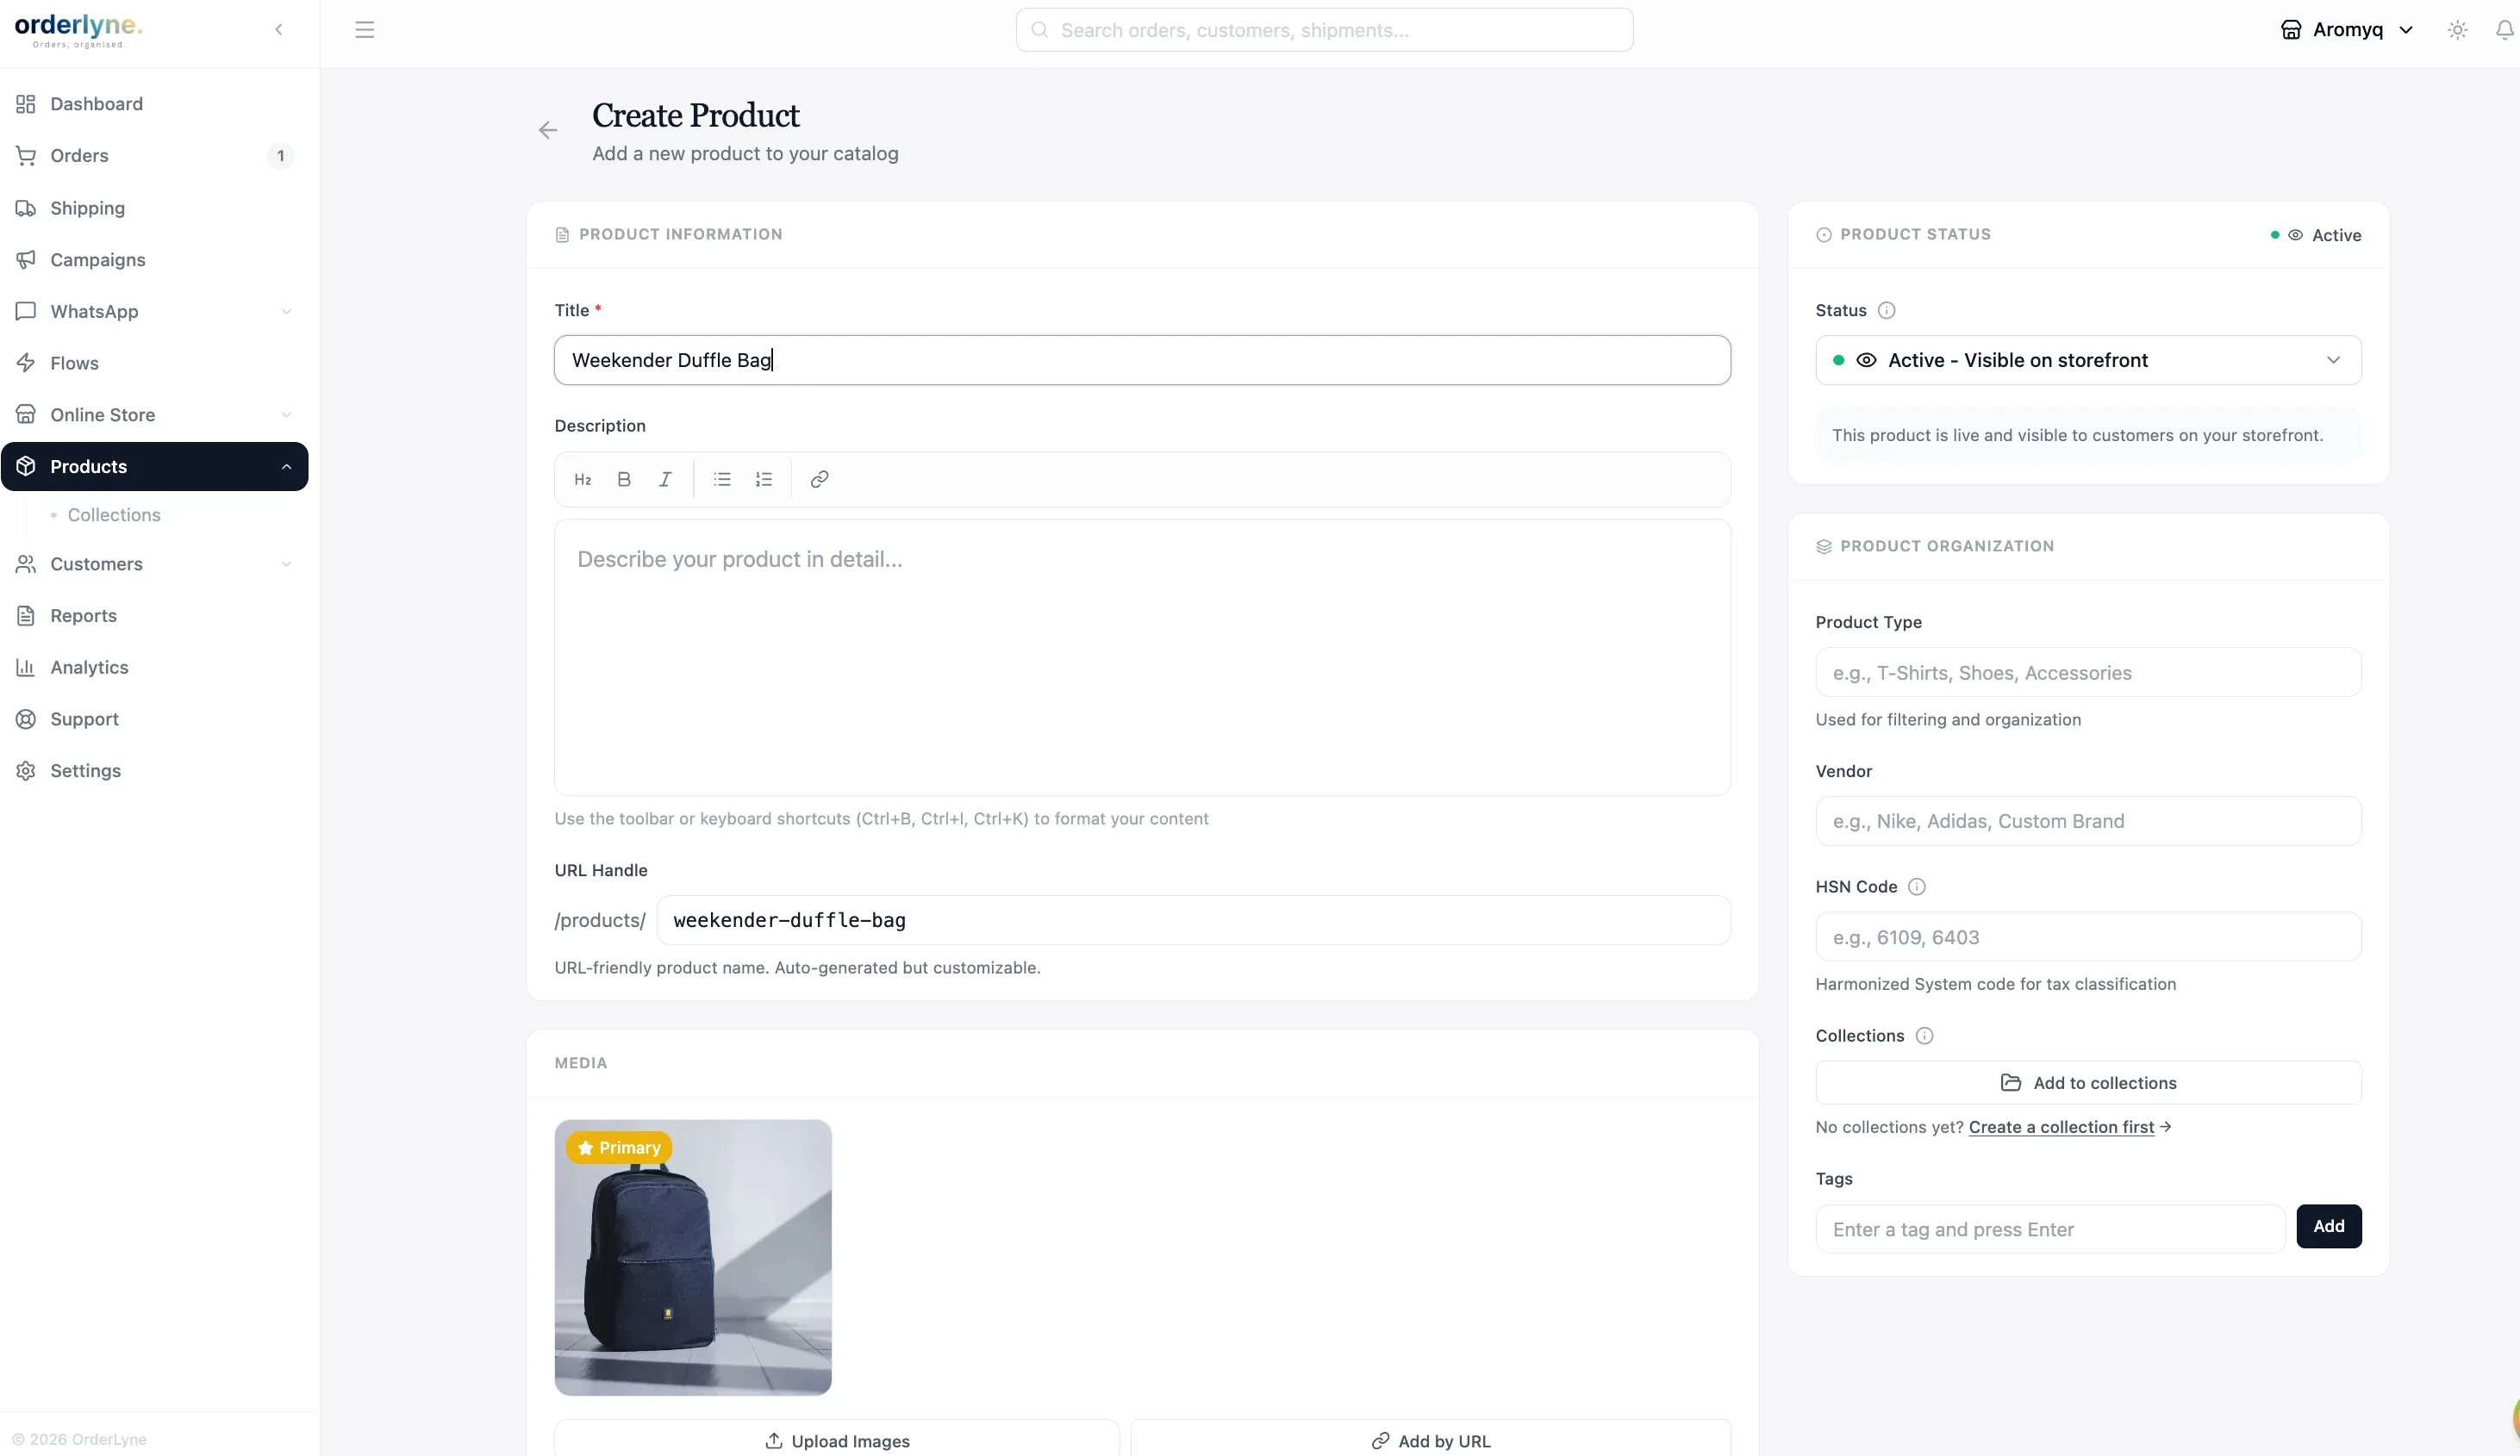
Task: Focus the HSN Code field
Action: pos(2088,937)
